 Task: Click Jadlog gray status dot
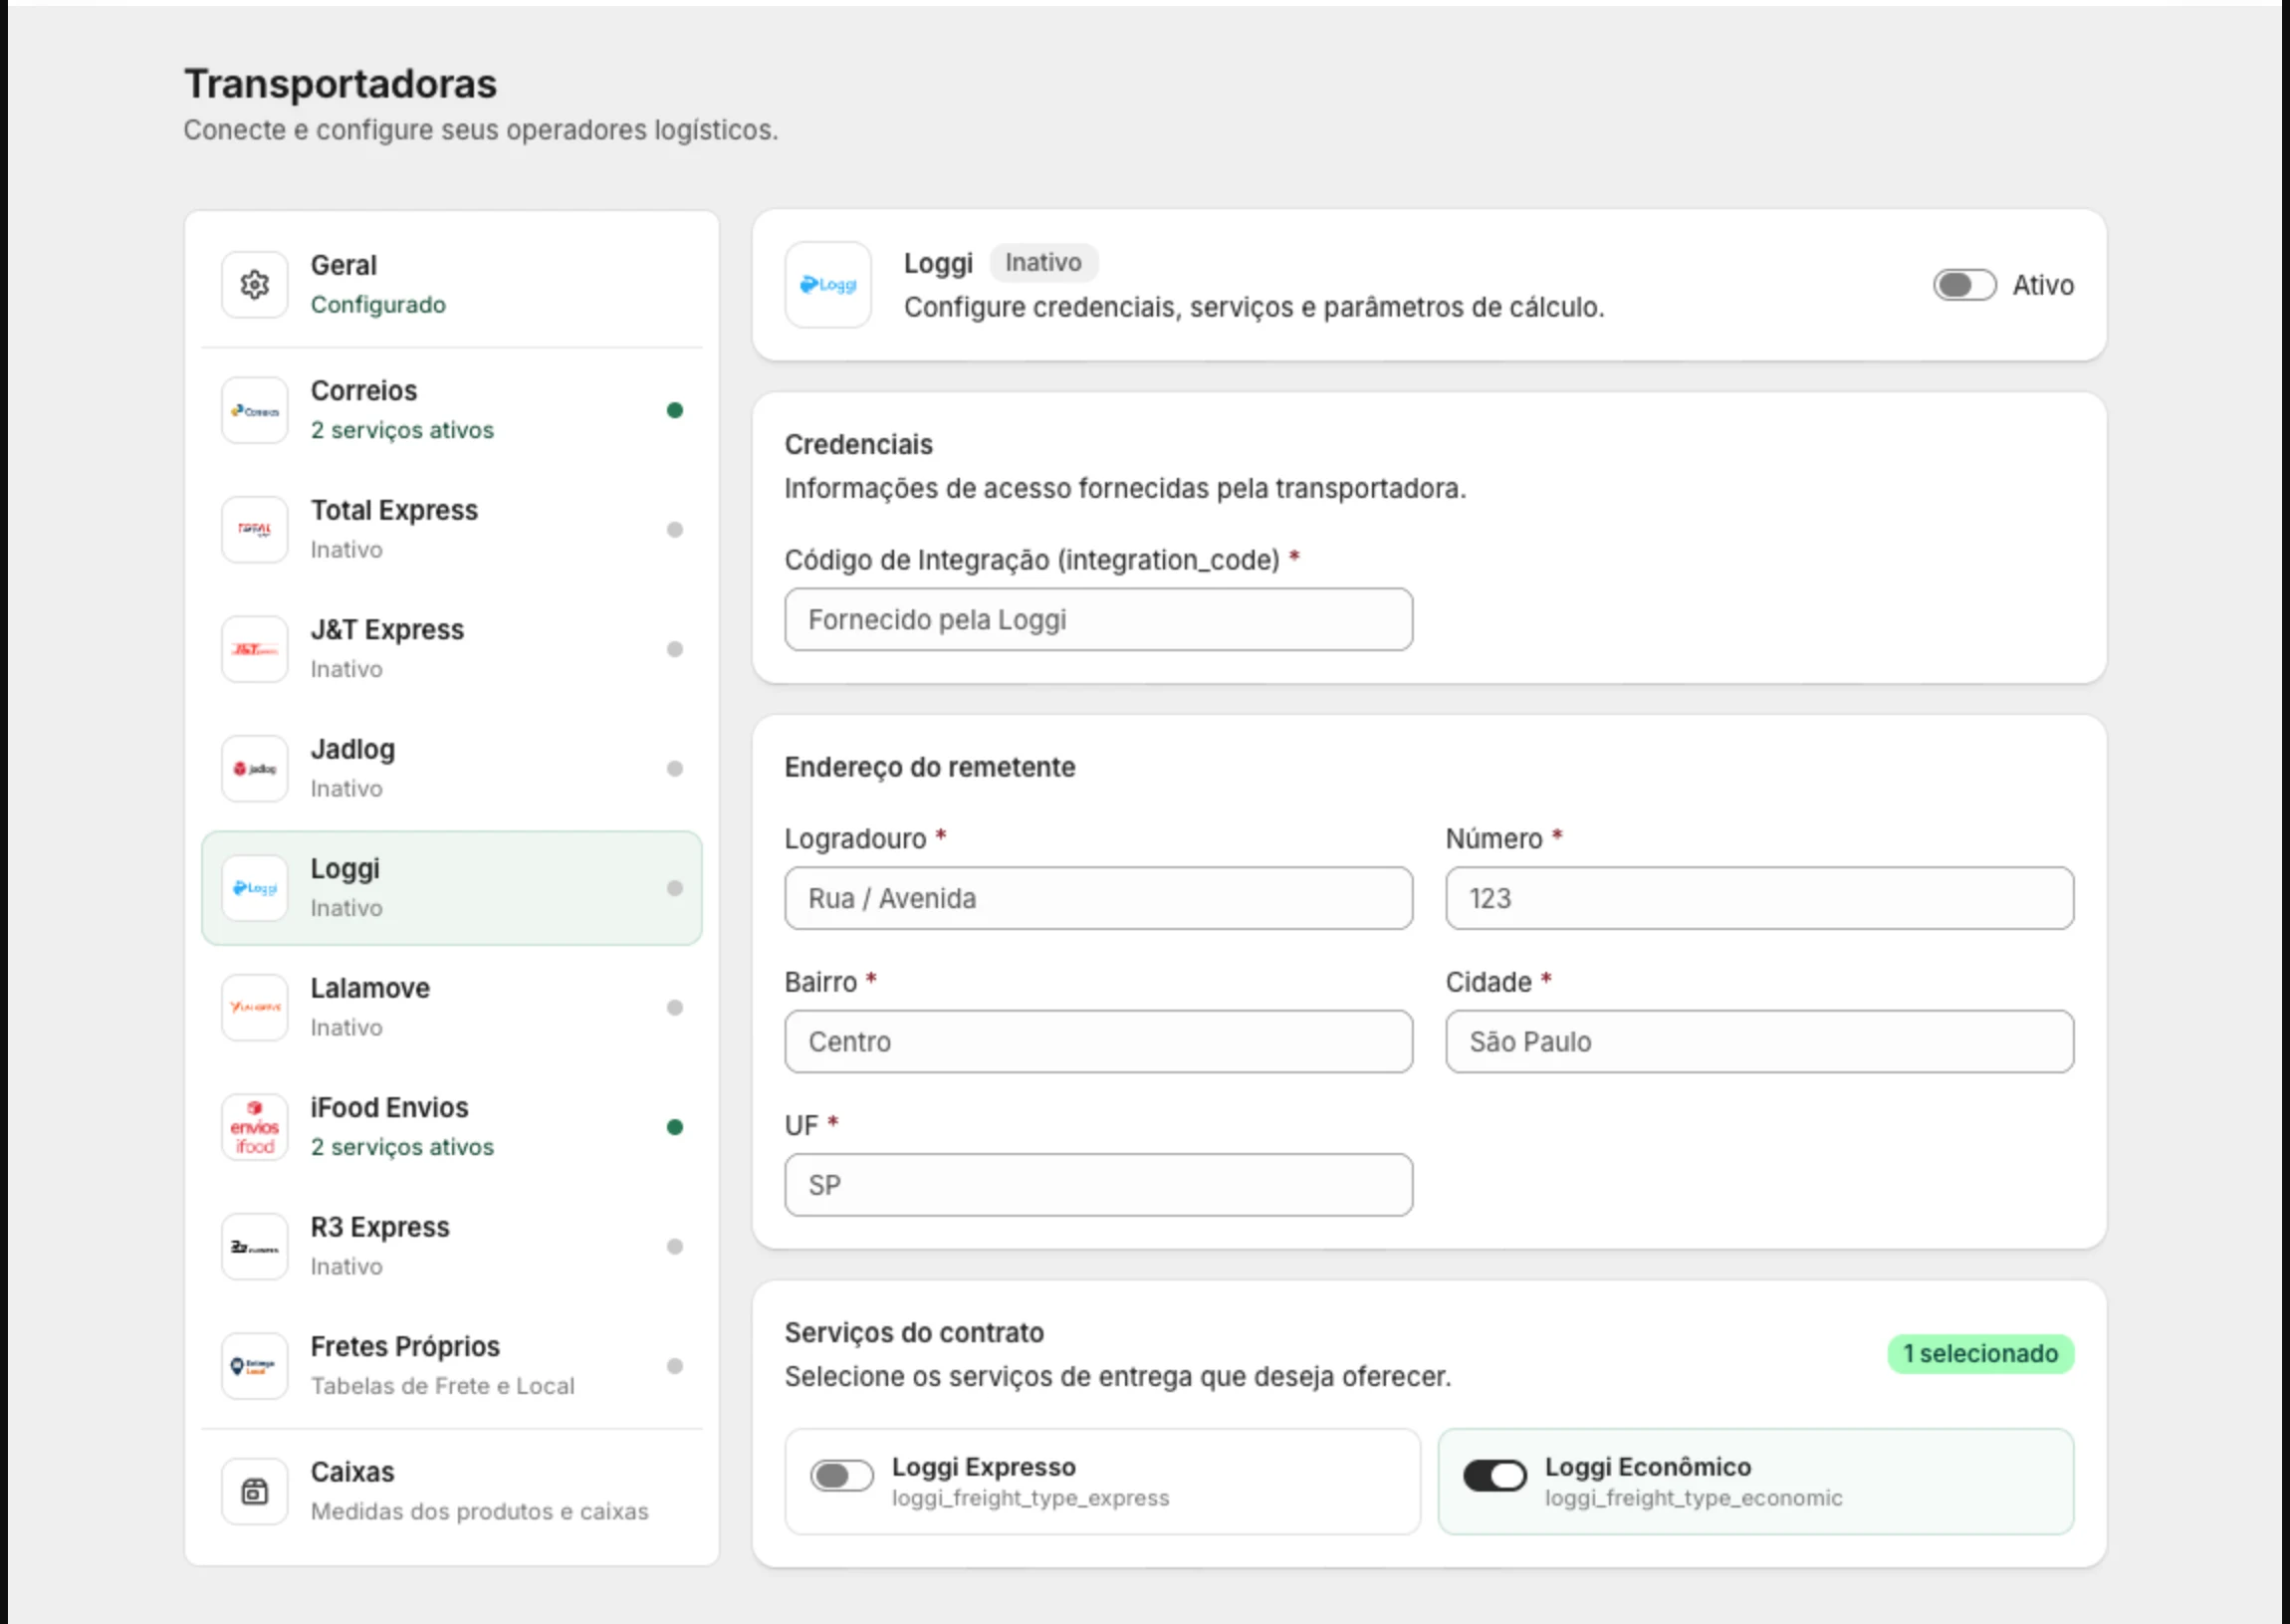pos(675,769)
